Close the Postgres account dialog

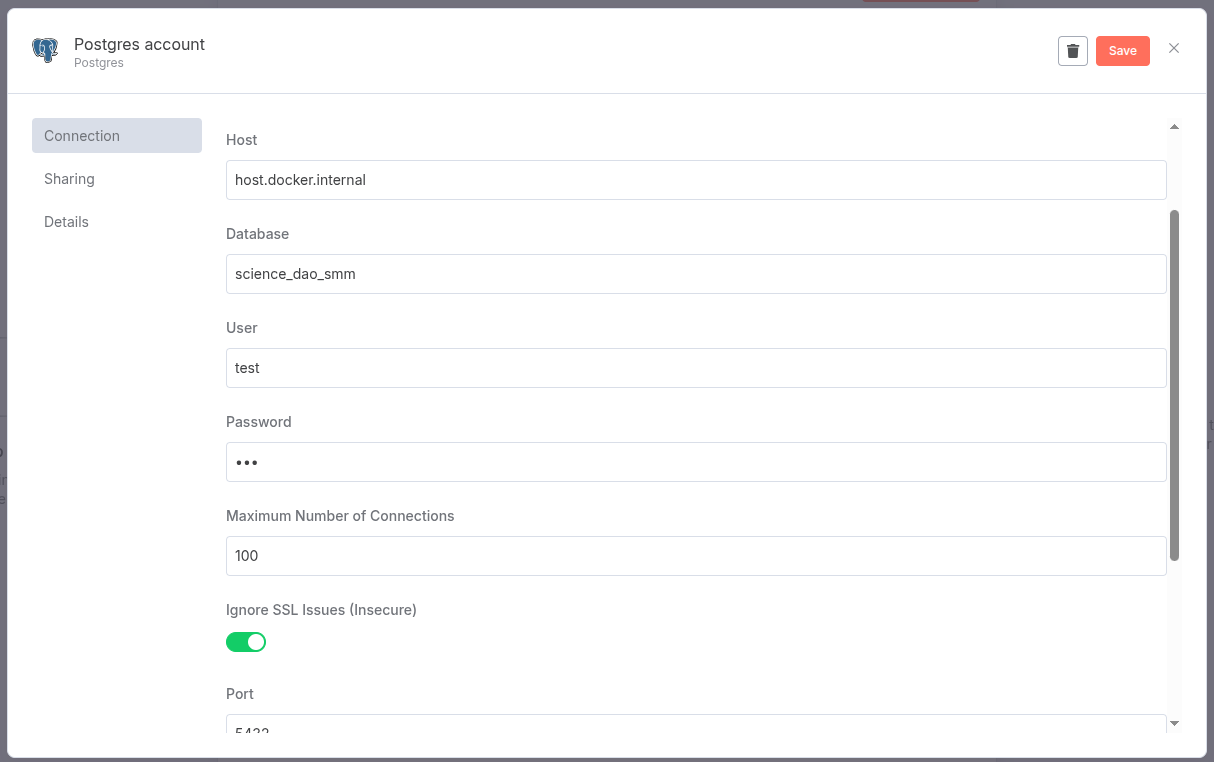click(x=1174, y=49)
